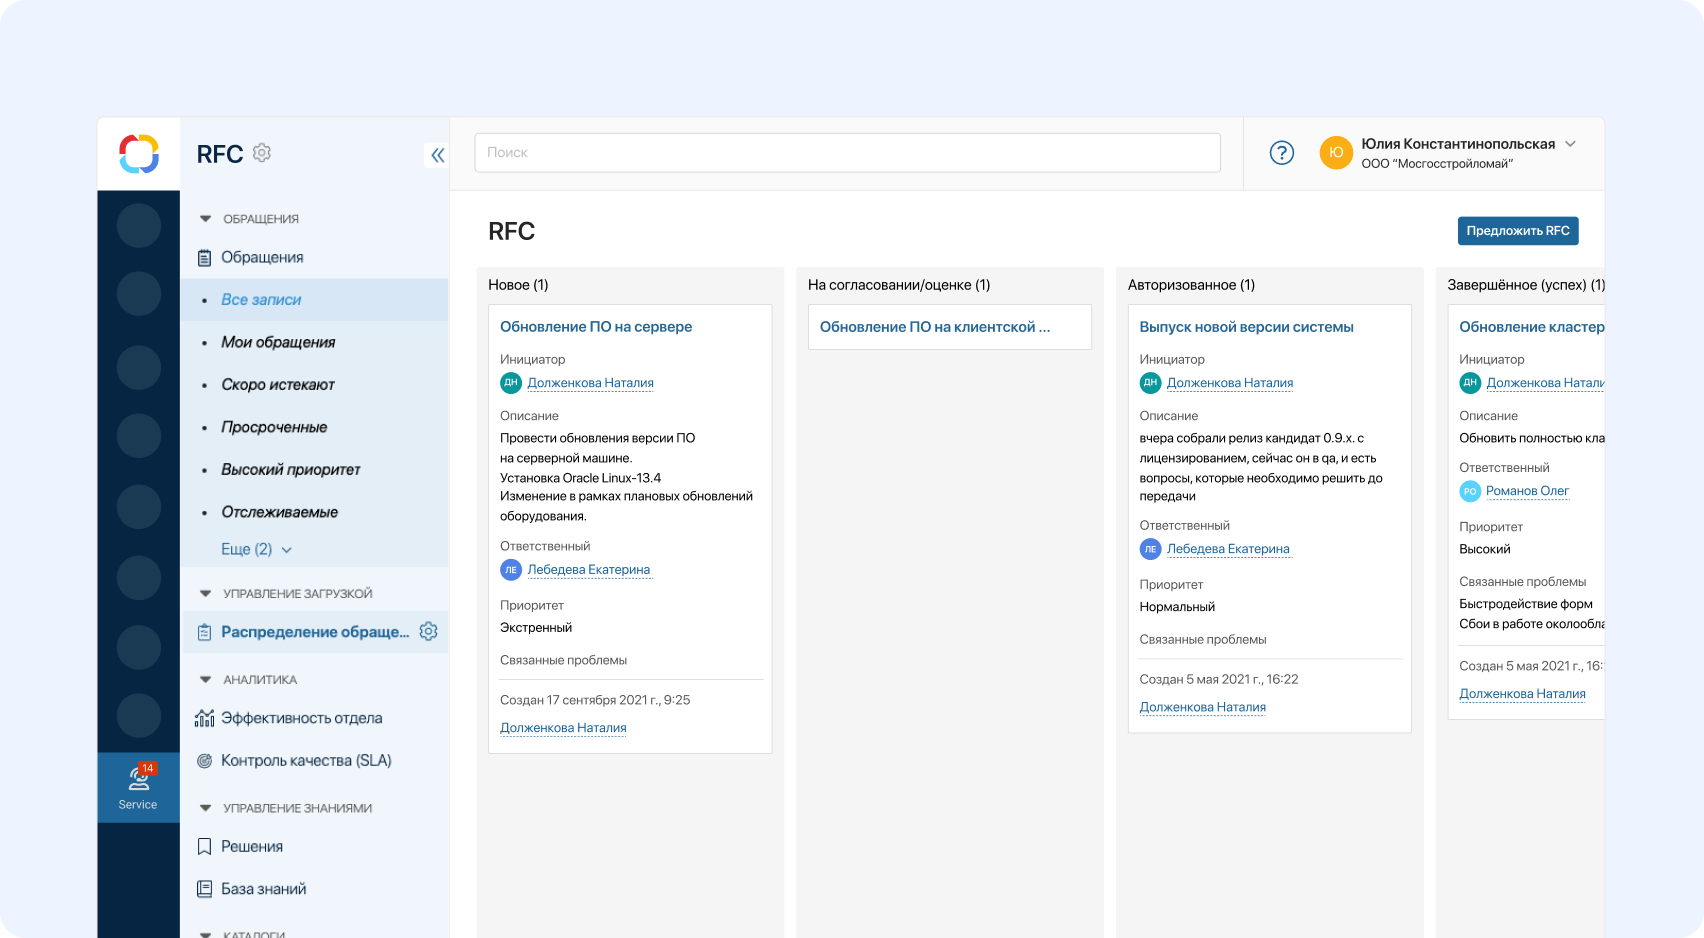The height and width of the screenshot is (938, 1704).
Task: Click the Предложить RFC button
Action: coord(1517,231)
